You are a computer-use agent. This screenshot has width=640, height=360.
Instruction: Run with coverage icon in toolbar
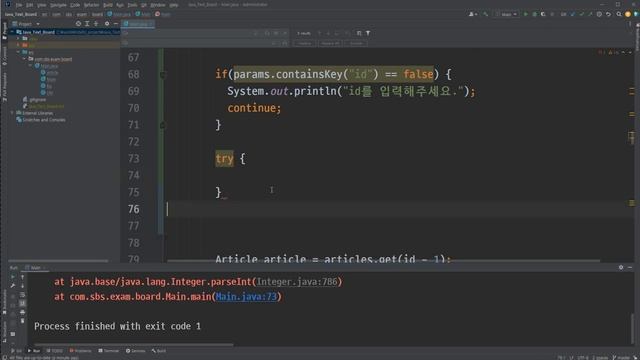point(543,14)
